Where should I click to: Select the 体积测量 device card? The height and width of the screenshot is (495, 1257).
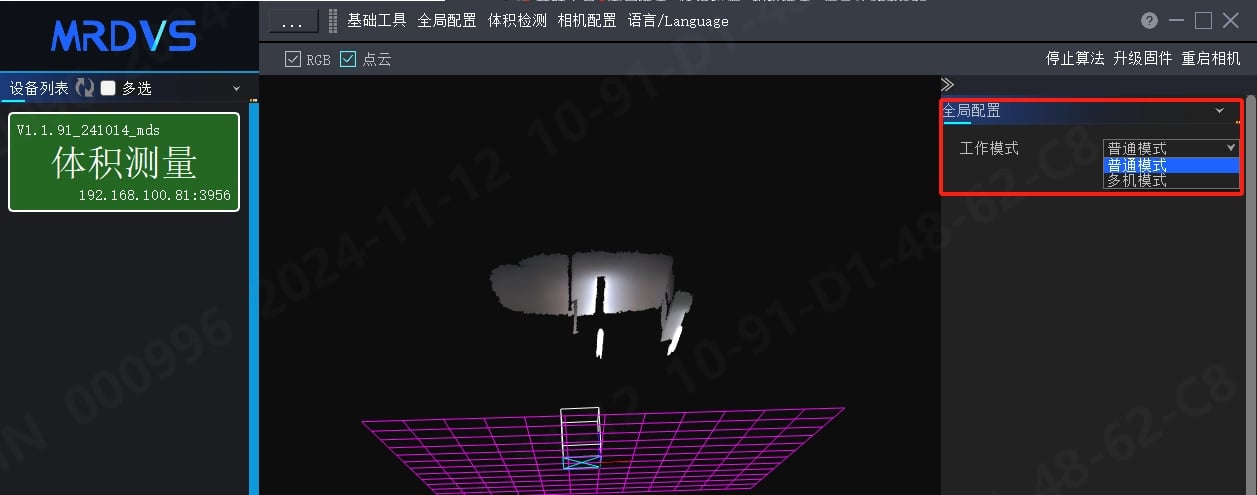(124, 162)
